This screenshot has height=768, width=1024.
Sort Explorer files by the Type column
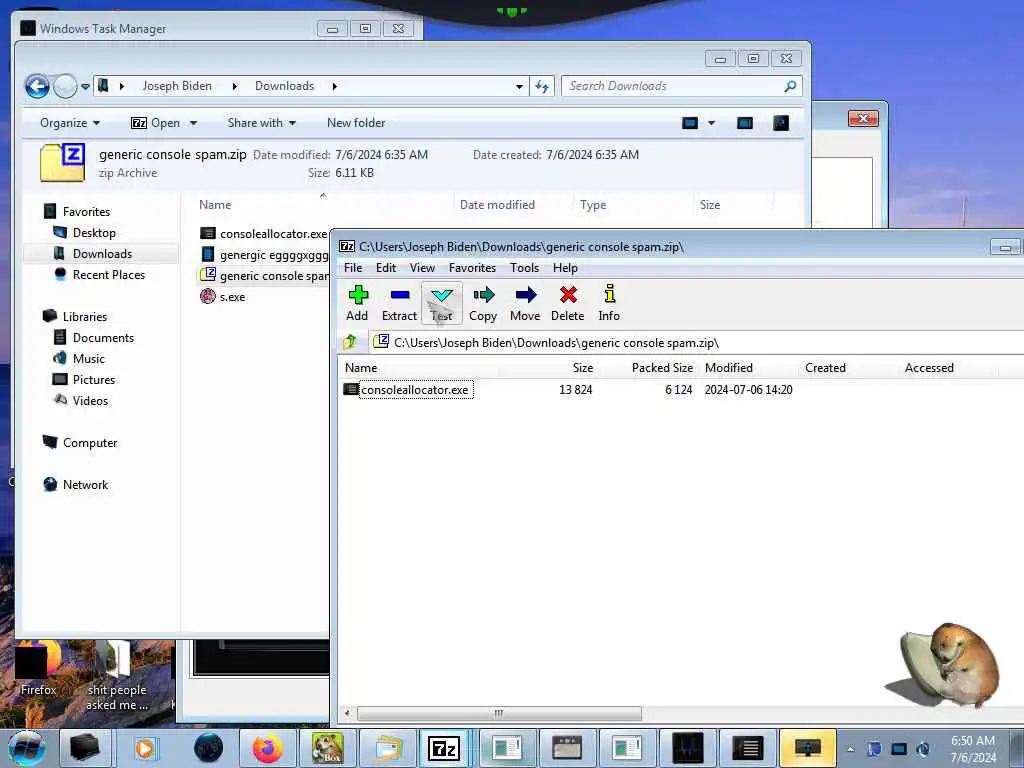point(592,204)
